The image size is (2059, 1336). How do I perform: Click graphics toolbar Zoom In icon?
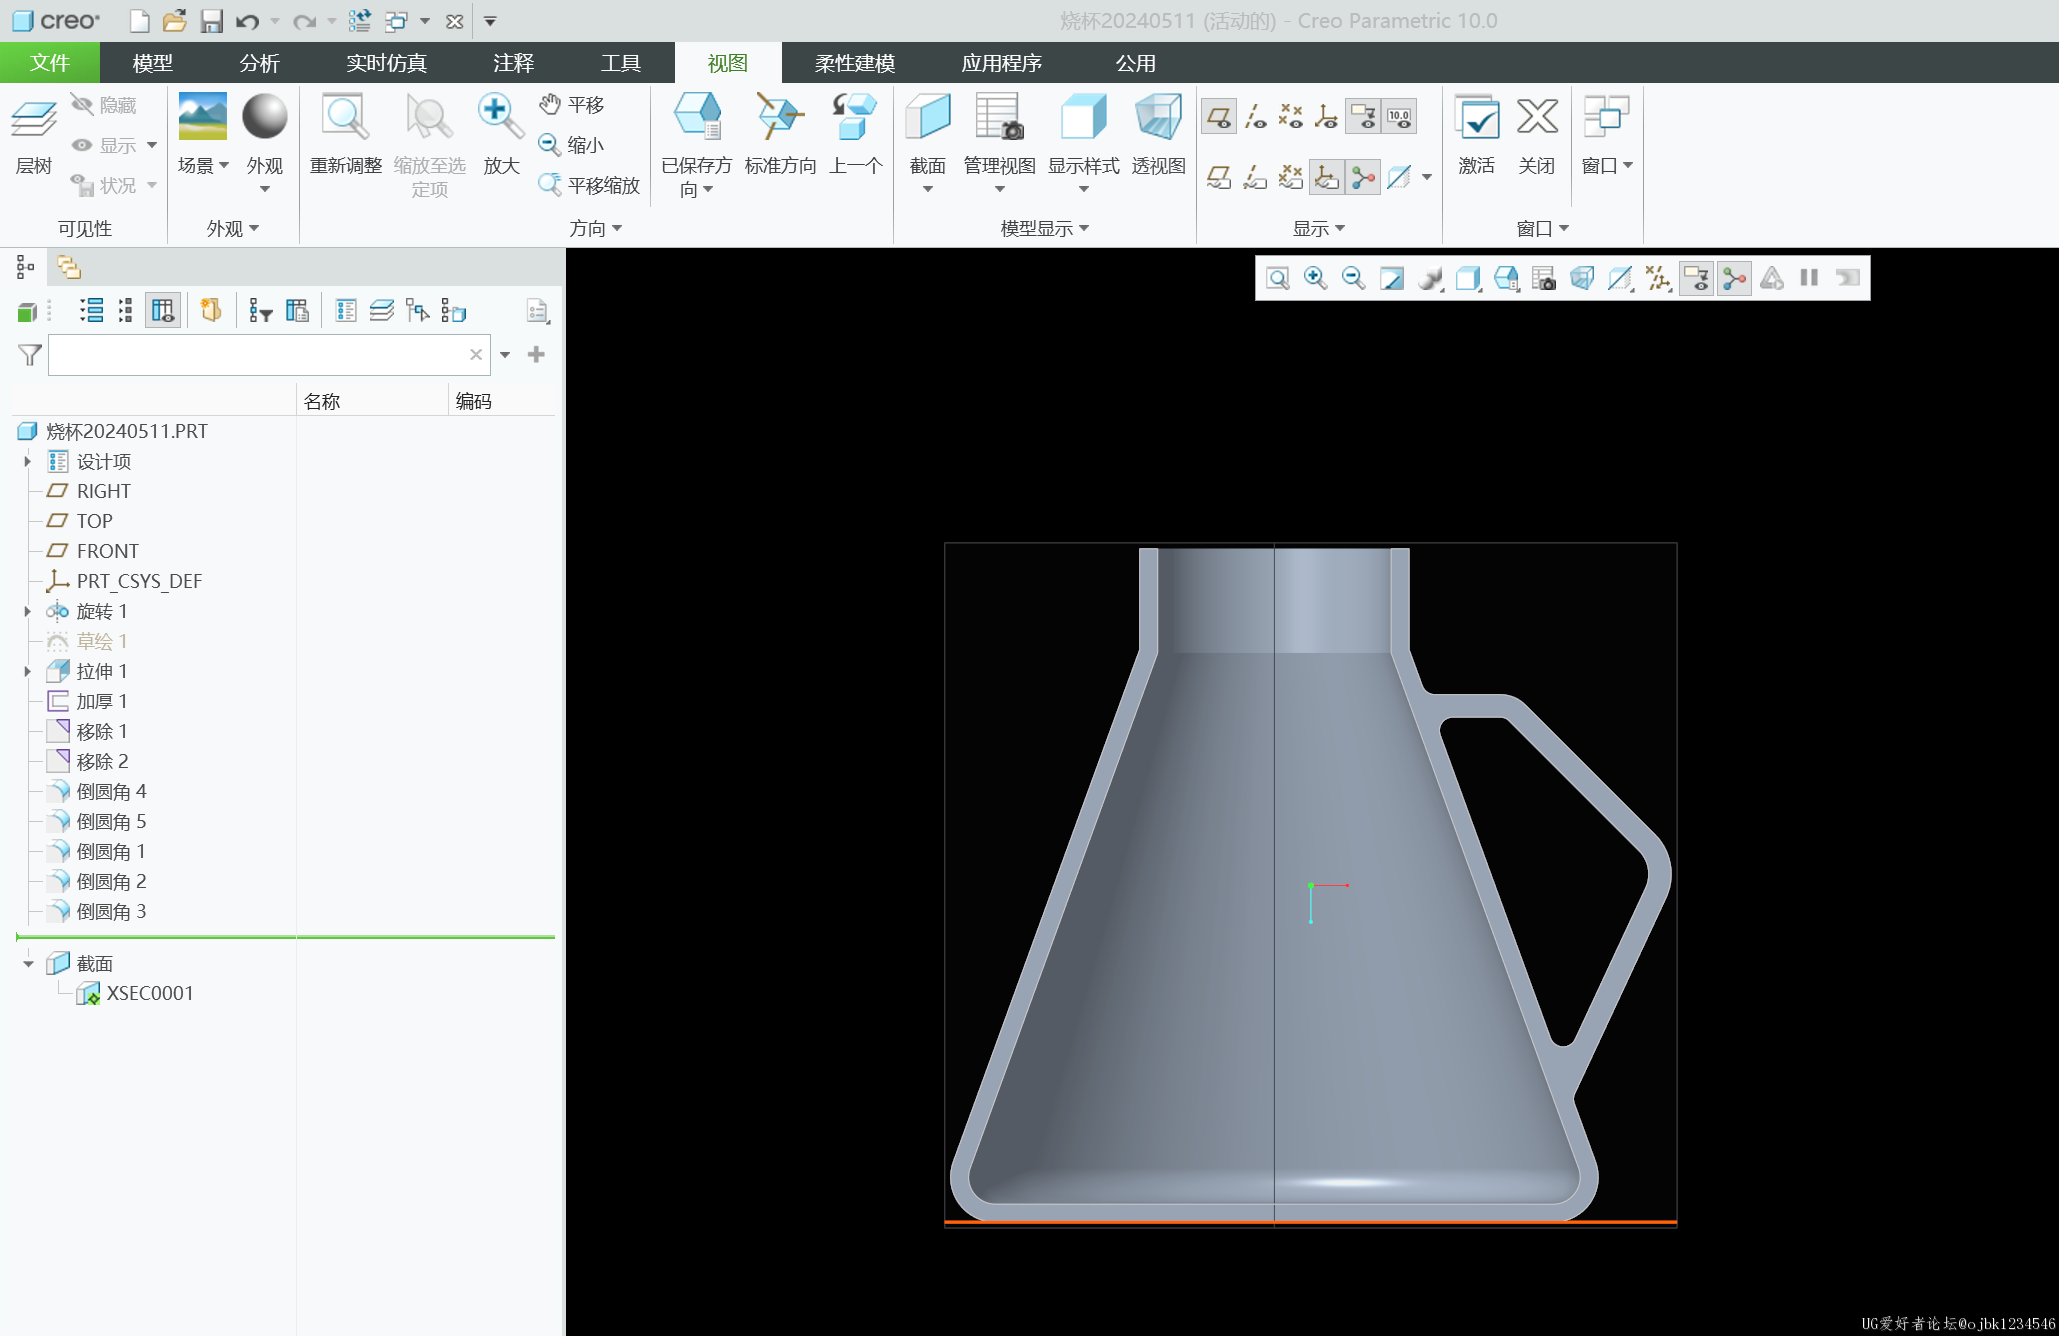[1315, 278]
